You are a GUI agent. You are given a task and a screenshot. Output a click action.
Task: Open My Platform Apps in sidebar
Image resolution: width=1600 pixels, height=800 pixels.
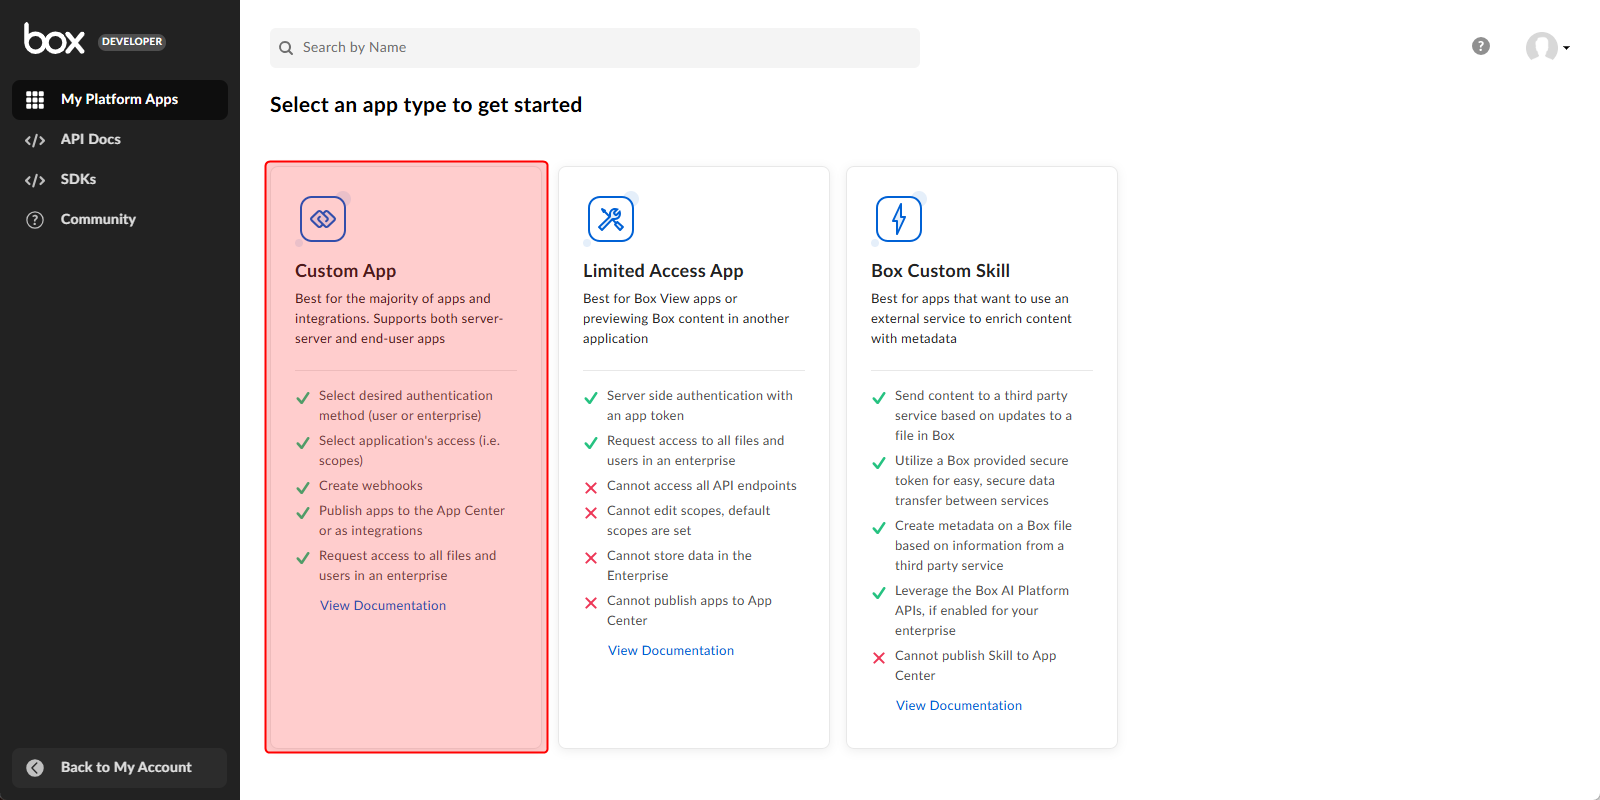tap(120, 100)
